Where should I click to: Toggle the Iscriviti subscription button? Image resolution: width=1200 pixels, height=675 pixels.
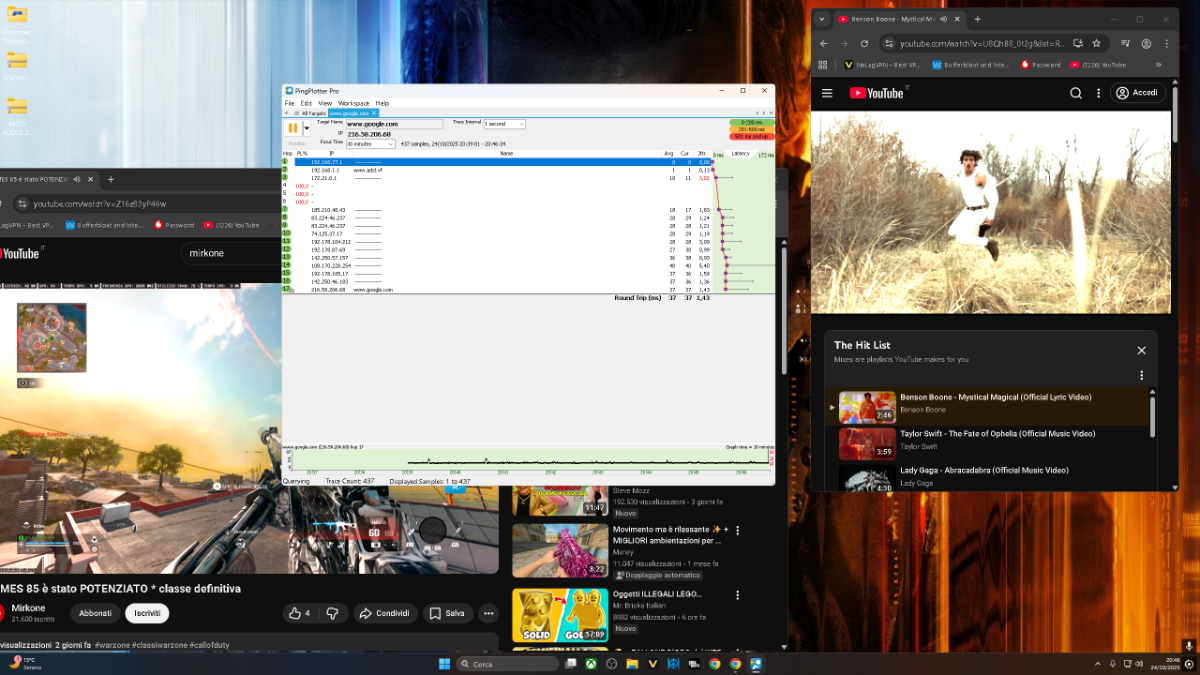(x=147, y=613)
